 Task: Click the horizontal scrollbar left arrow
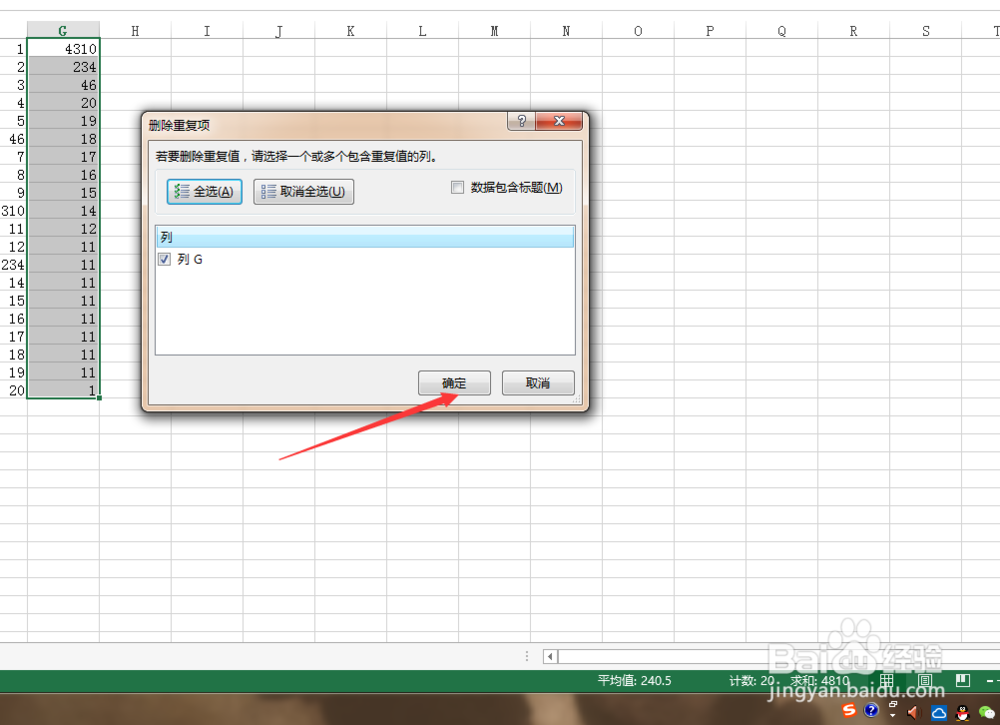click(550, 656)
